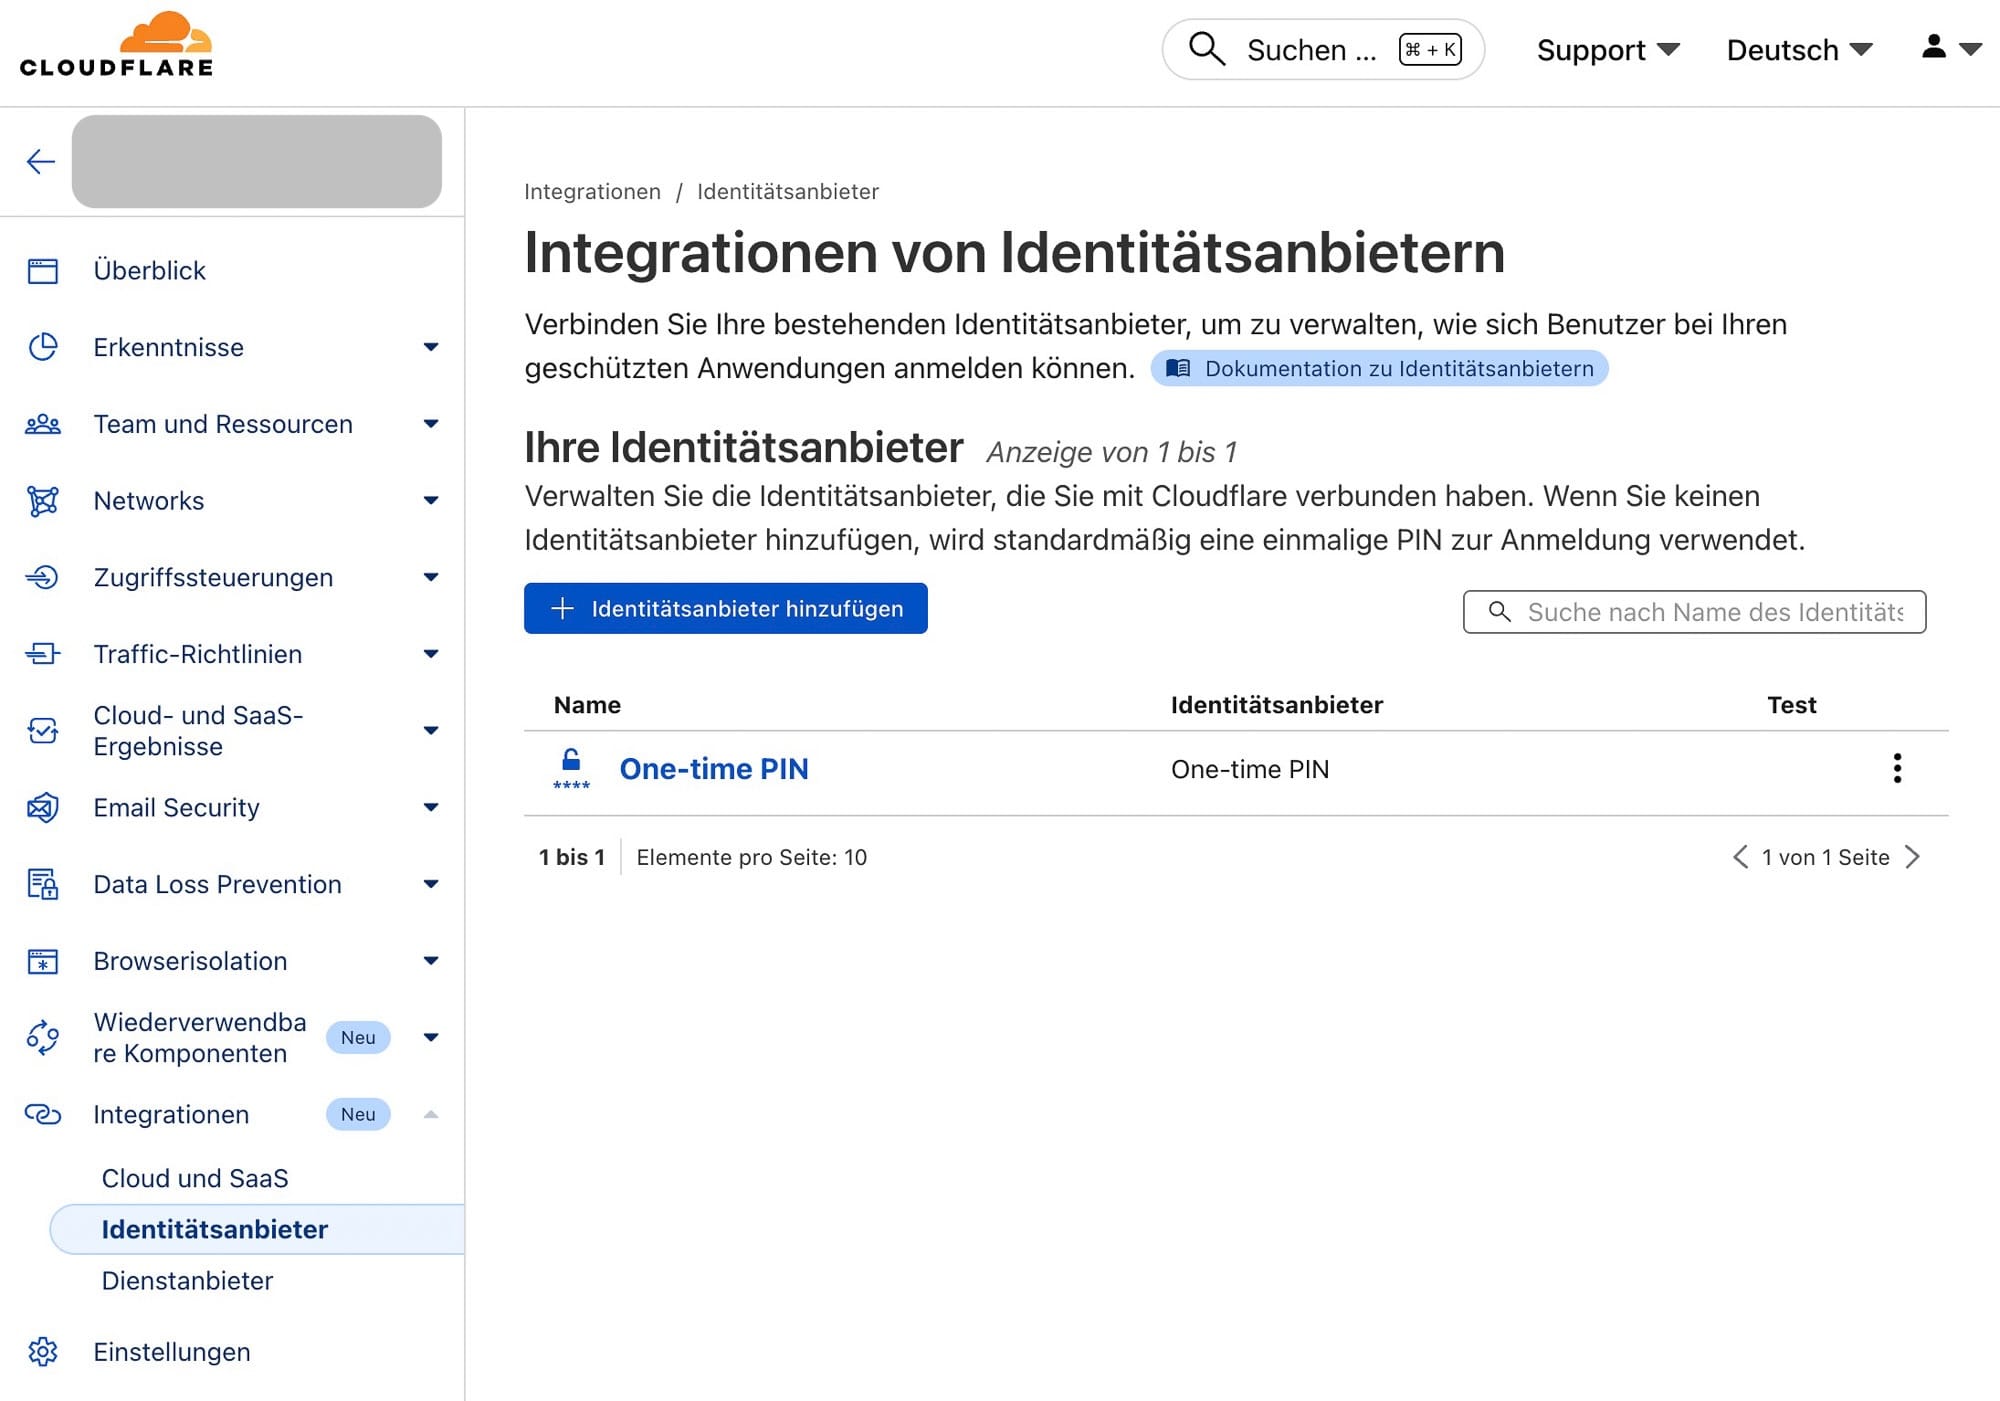The height and width of the screenshot is (1401, 2000).
Task: Click the Networks sidebar icon
Action: pyautogui.click(x=42, y=500)
